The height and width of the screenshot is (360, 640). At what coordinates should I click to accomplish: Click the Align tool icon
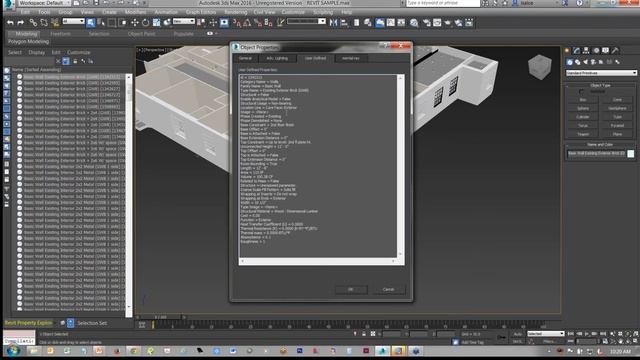point(344,23)
